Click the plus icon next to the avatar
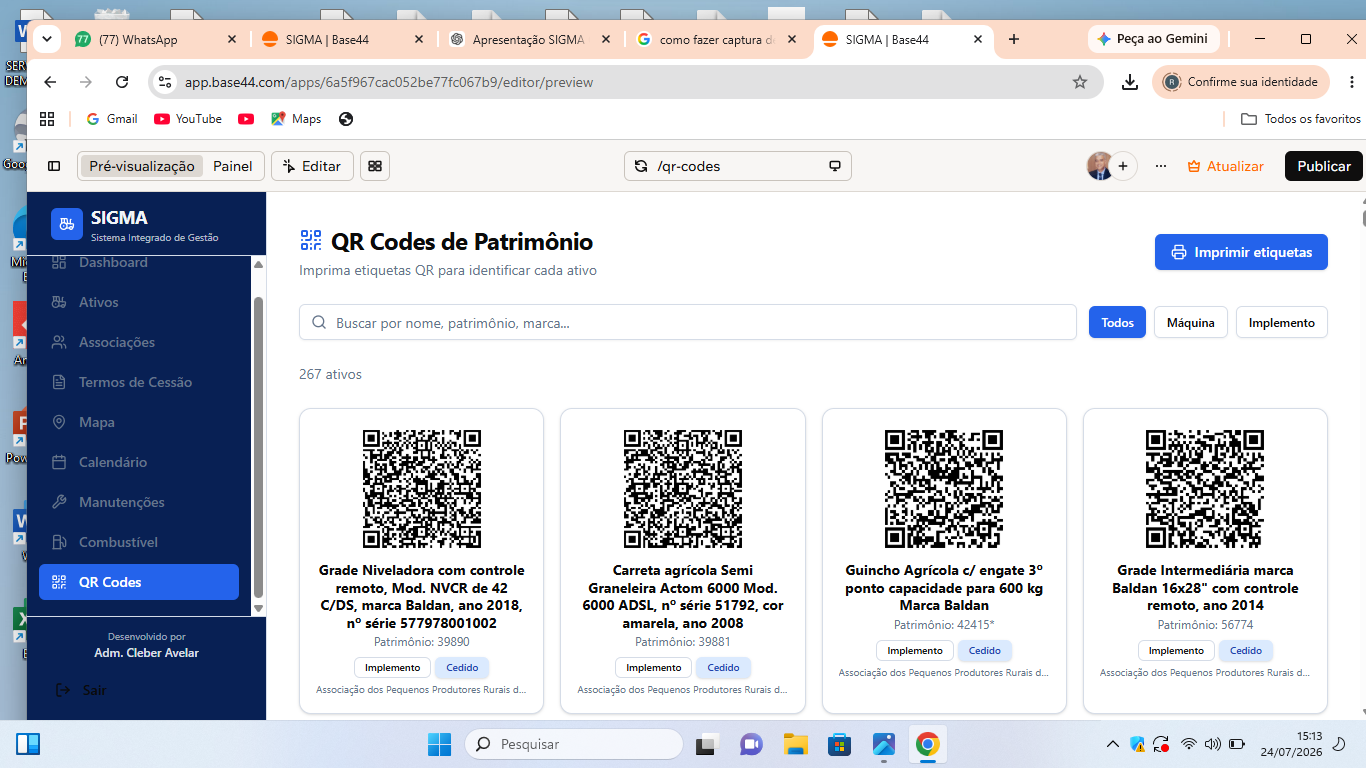The height and width of the screenshot is (768, 1366). point(1123,166)
